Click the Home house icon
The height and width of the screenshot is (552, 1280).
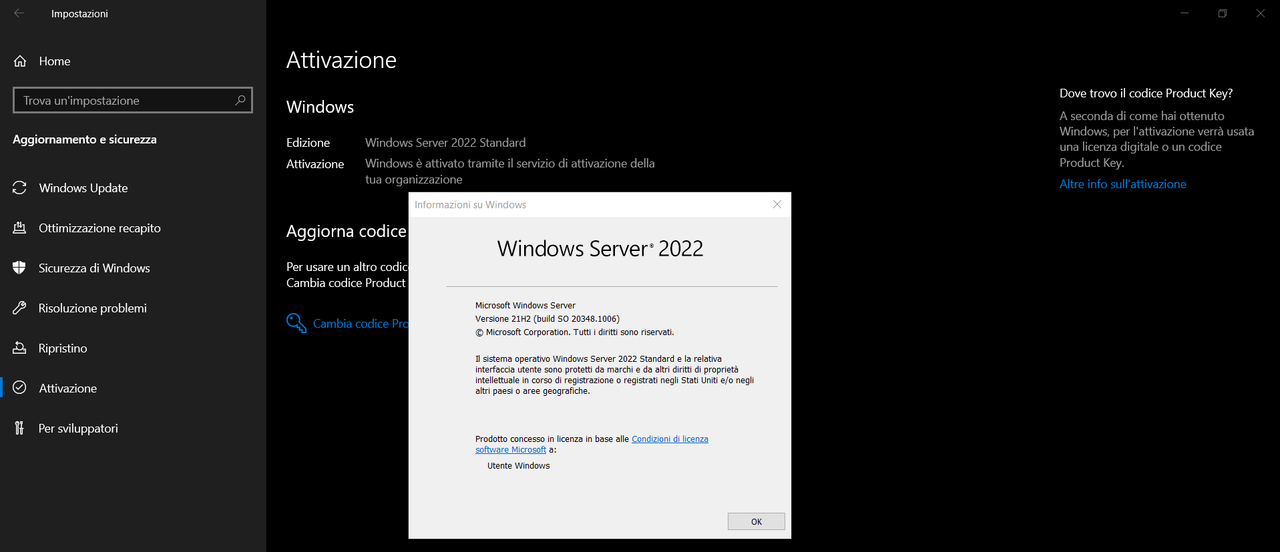coord(20,61)
